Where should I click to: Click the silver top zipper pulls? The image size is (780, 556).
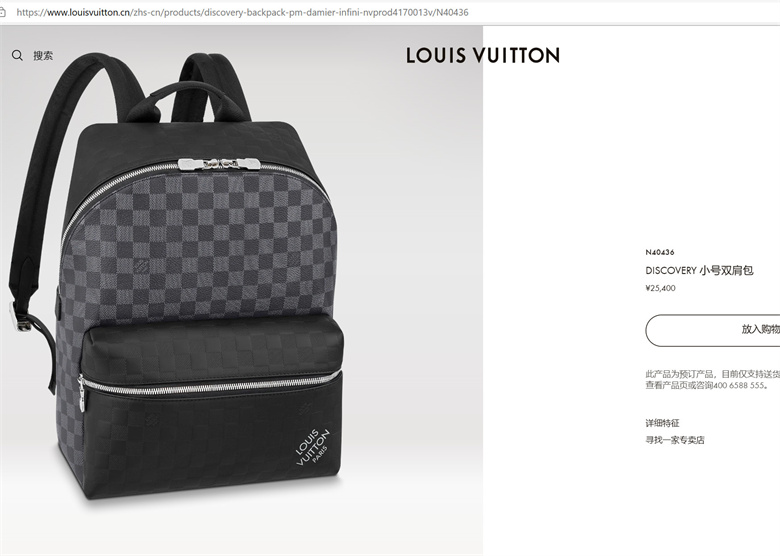pos(219,164)
